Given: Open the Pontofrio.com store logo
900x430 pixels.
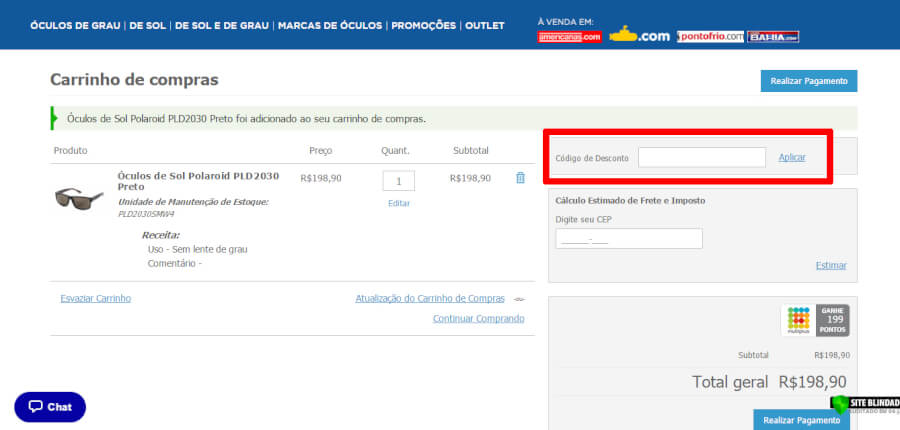Looking at the screenshot, I should pyautogui.click(x=710, y=37).
